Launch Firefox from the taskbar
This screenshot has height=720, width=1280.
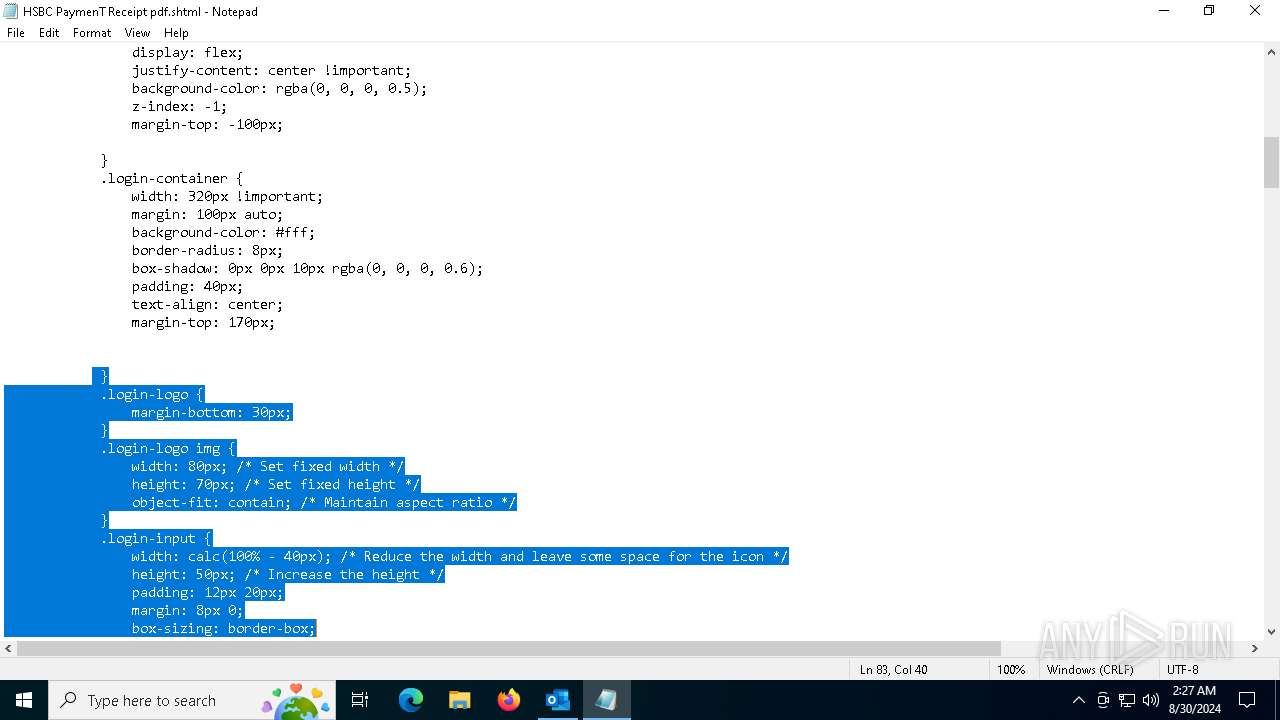coord(508,700)
